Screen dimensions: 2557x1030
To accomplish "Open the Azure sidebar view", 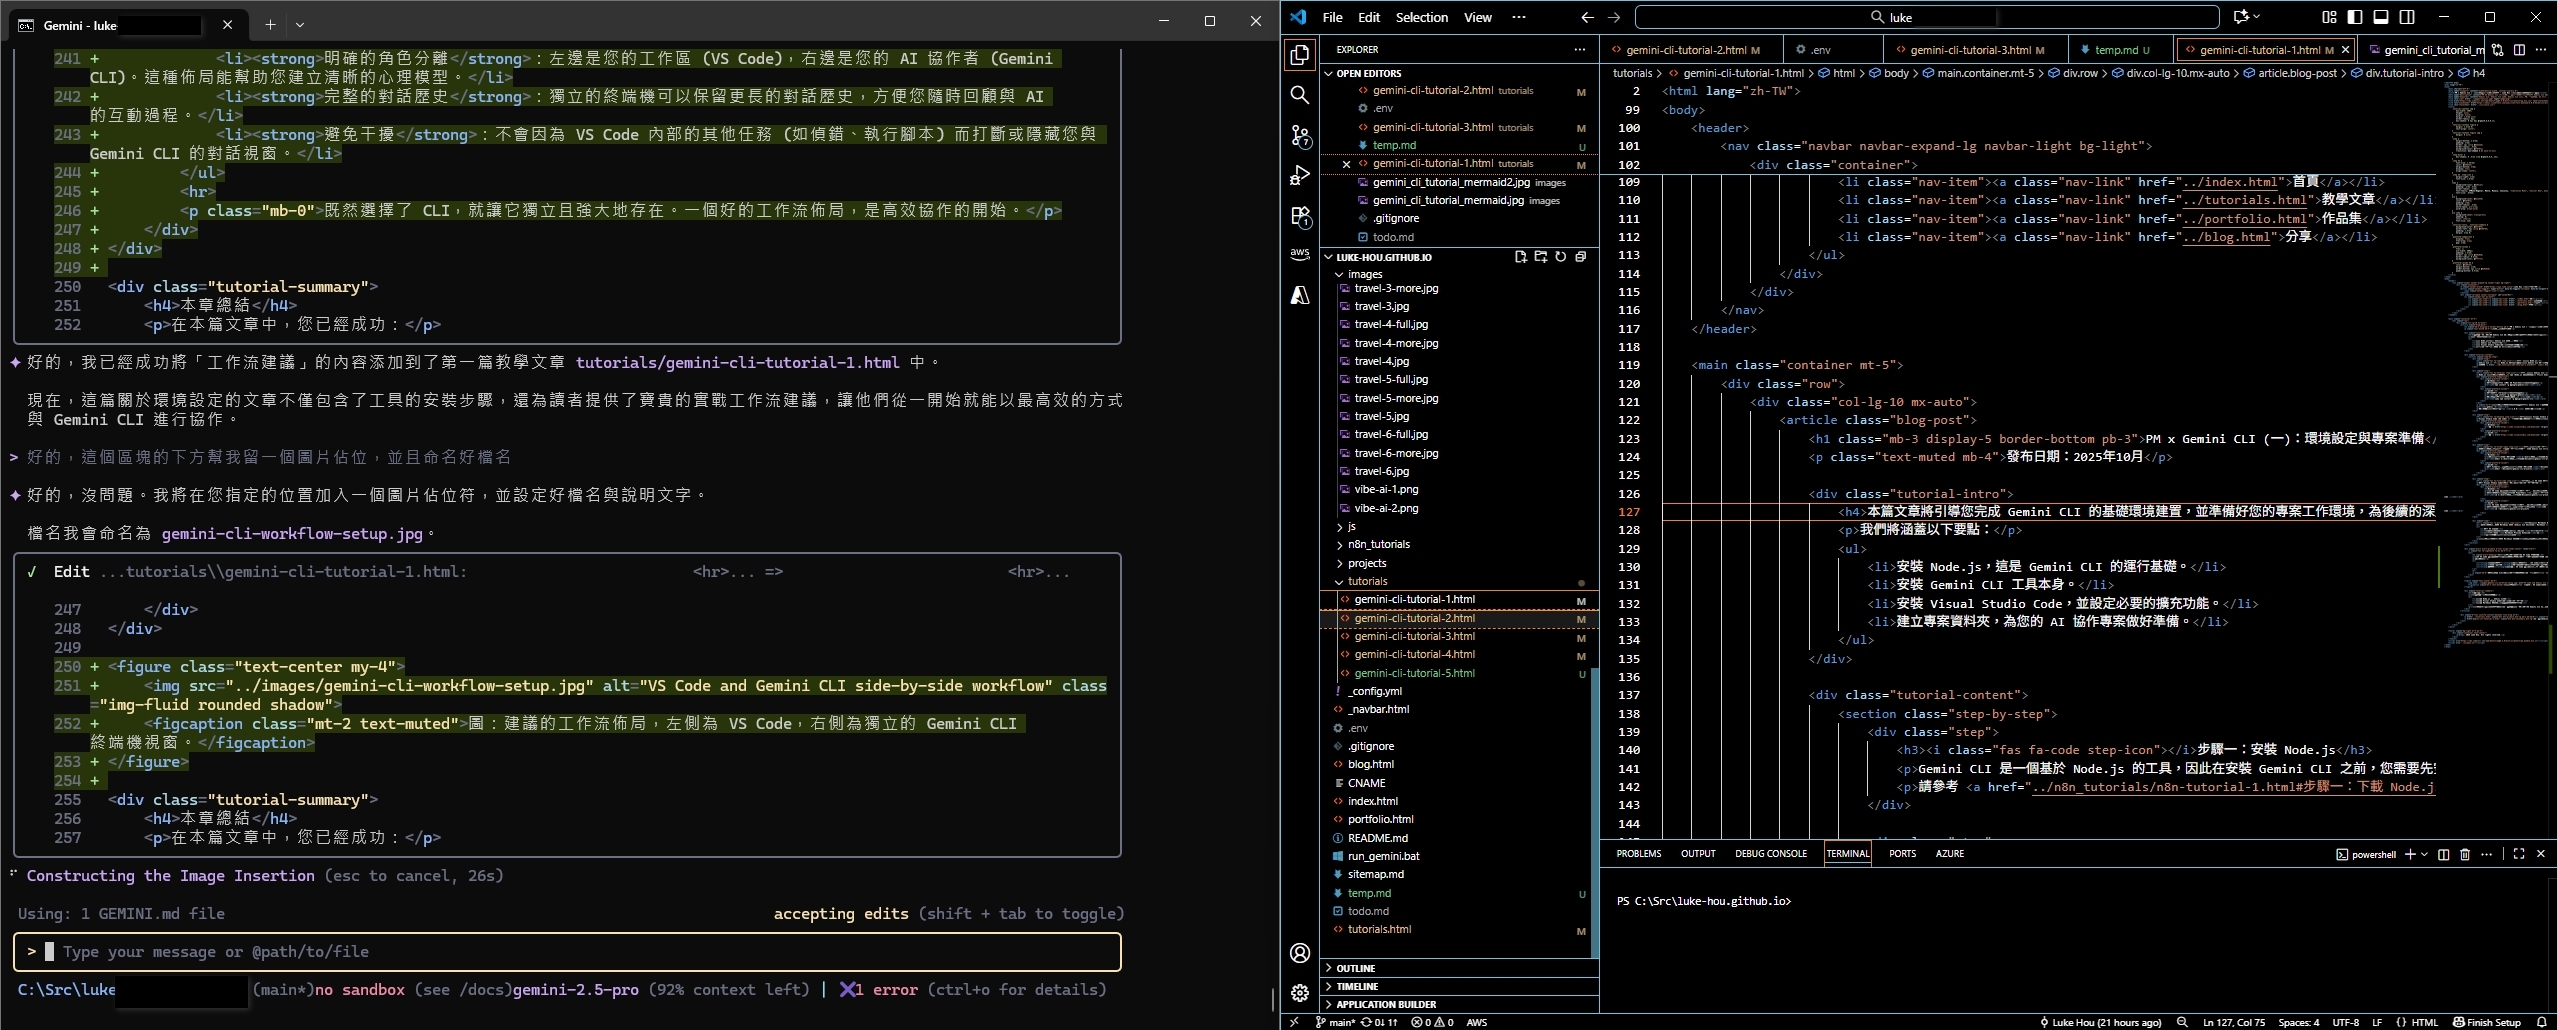I will coord(1299,296).
